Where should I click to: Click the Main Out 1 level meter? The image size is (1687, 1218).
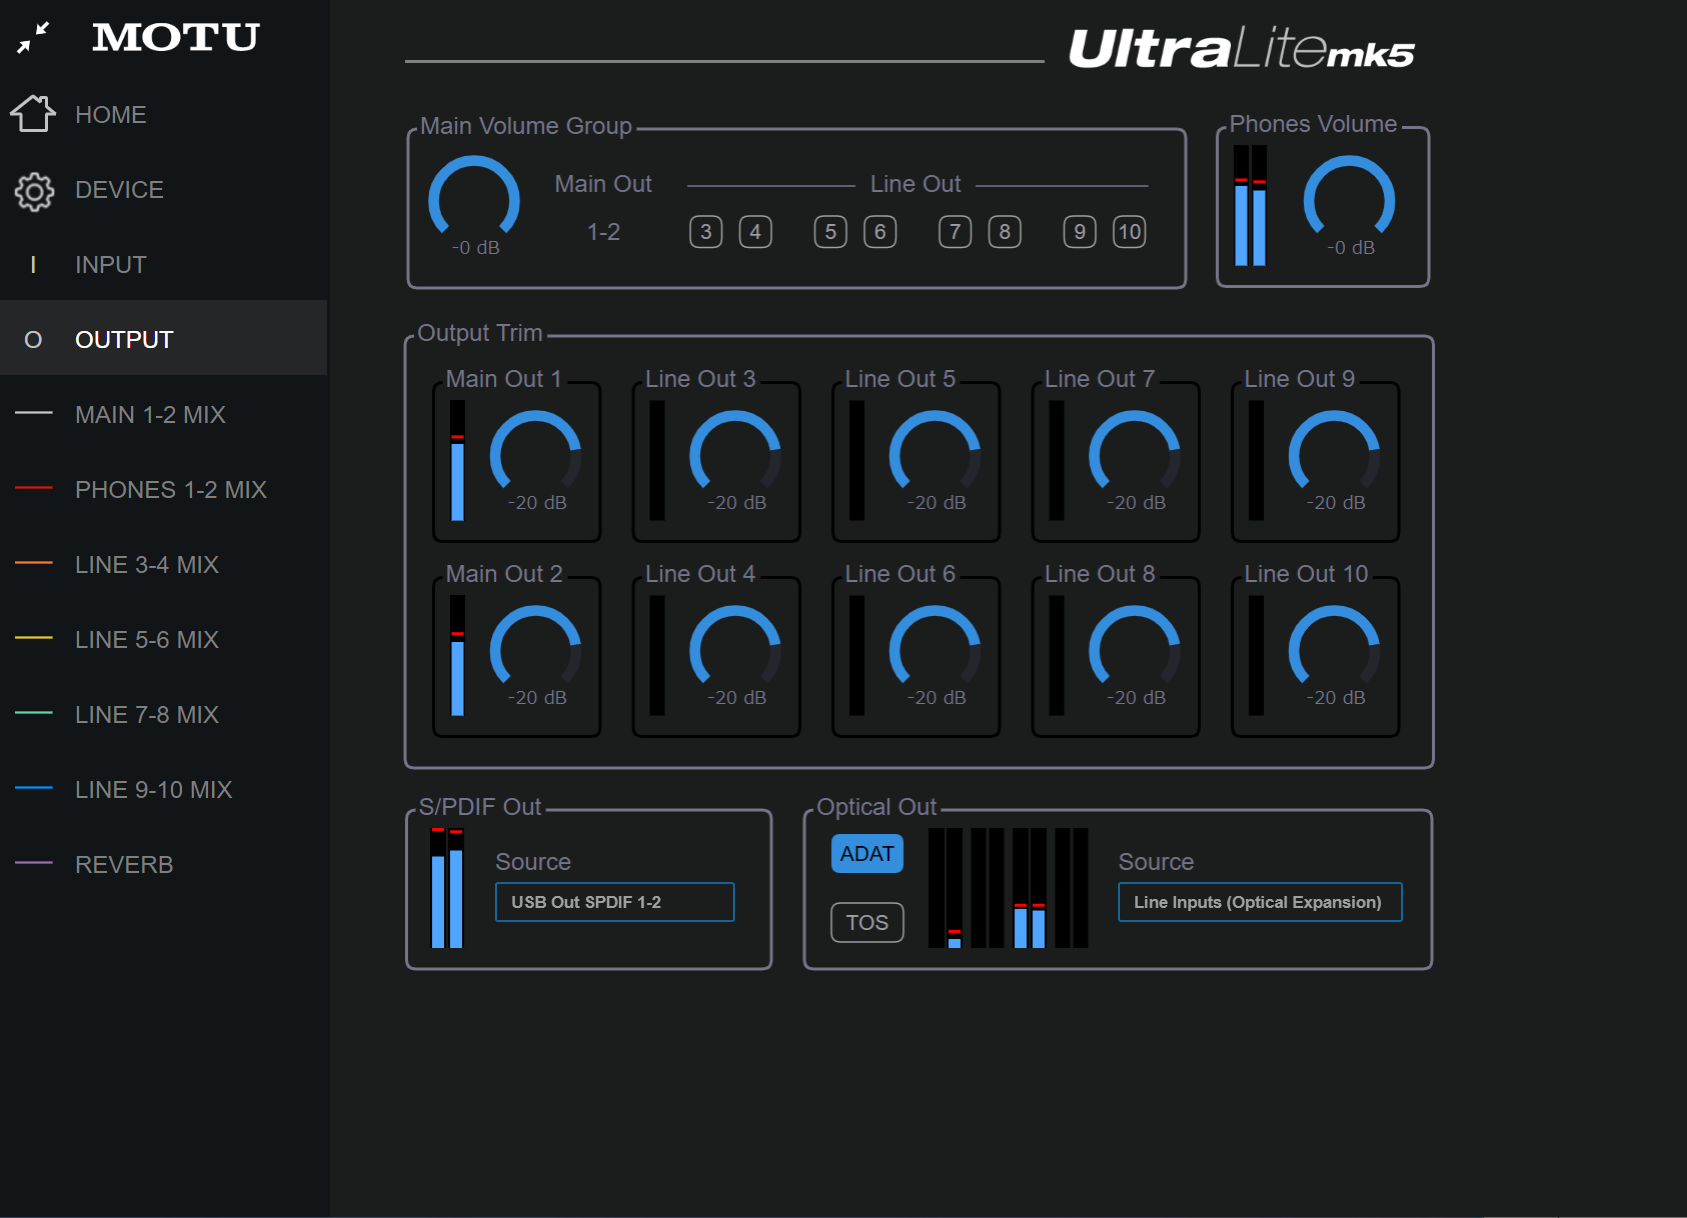[x=457, y=461]
